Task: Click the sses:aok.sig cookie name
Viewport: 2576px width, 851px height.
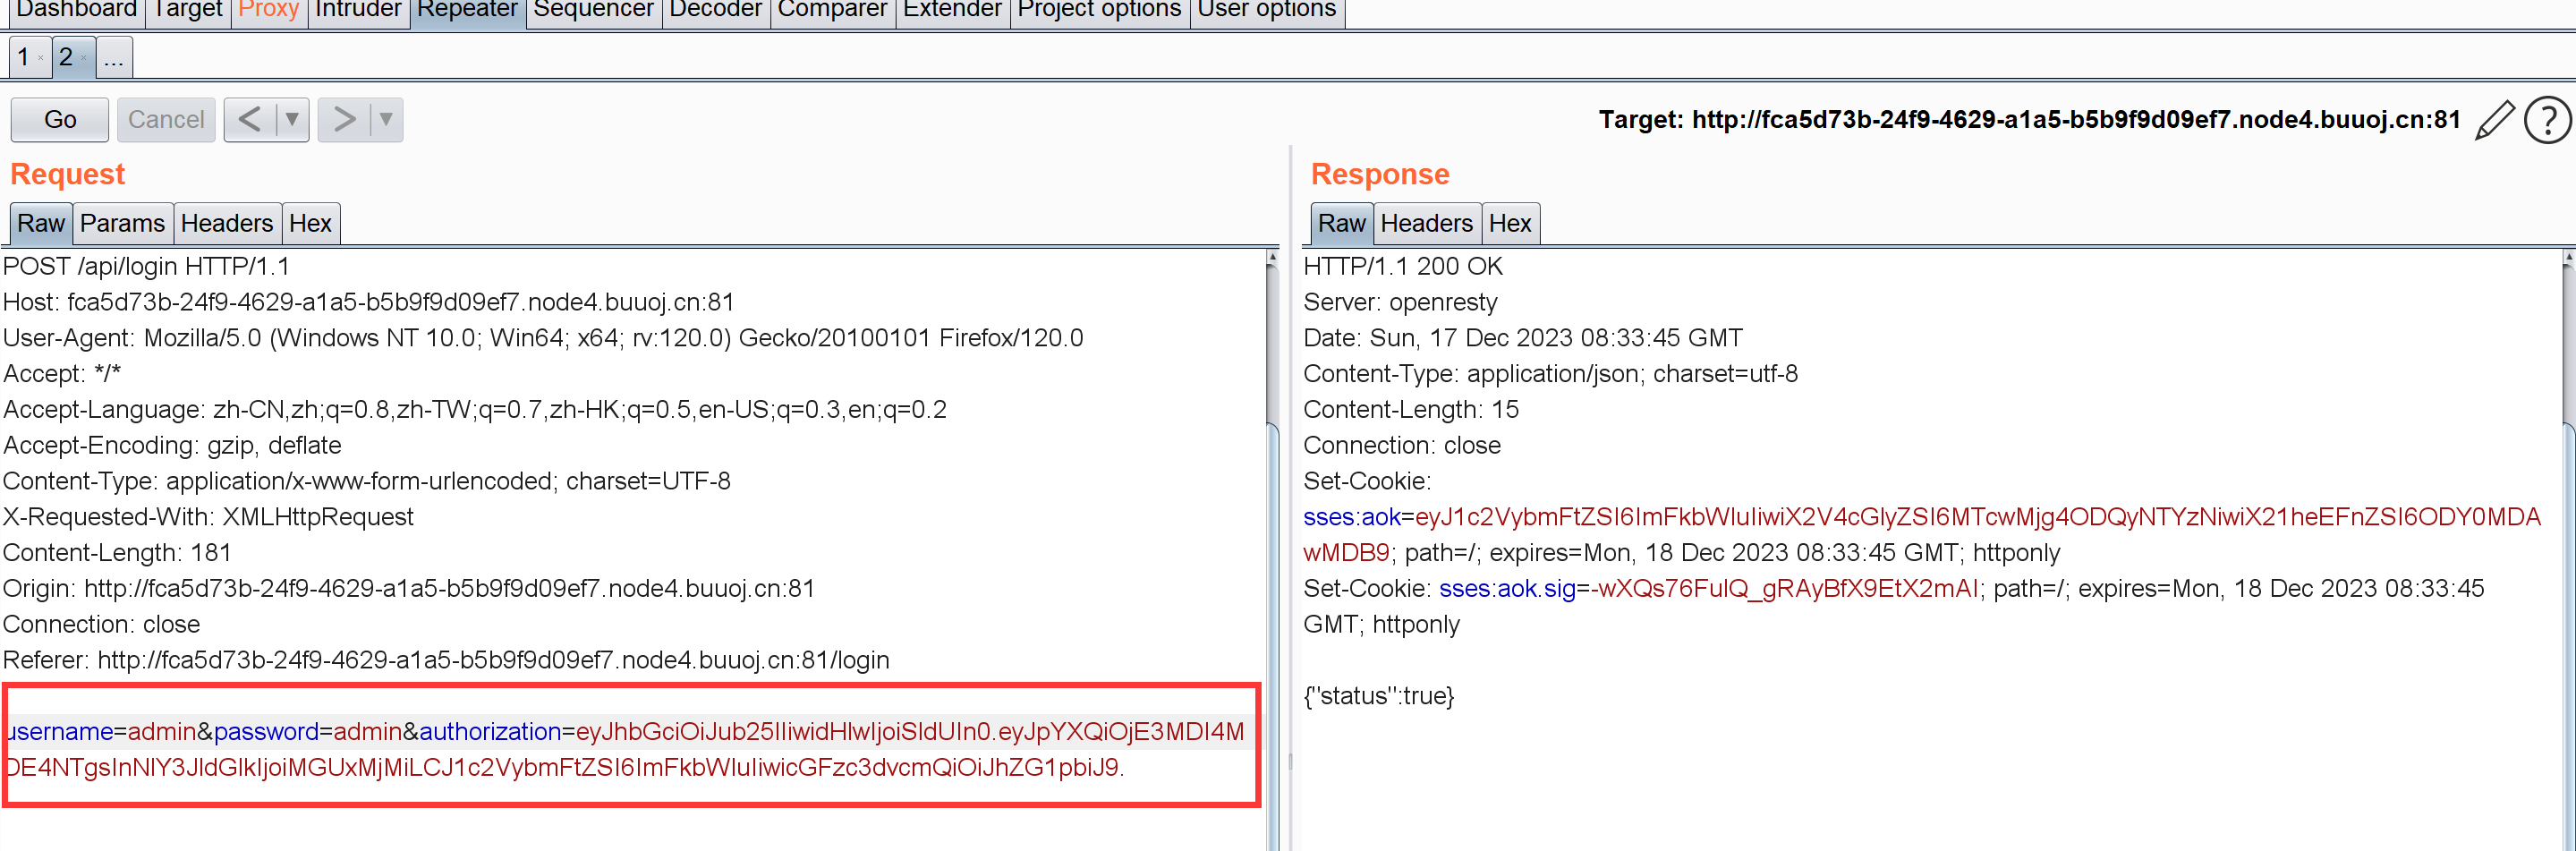Action: [1508, 589]
